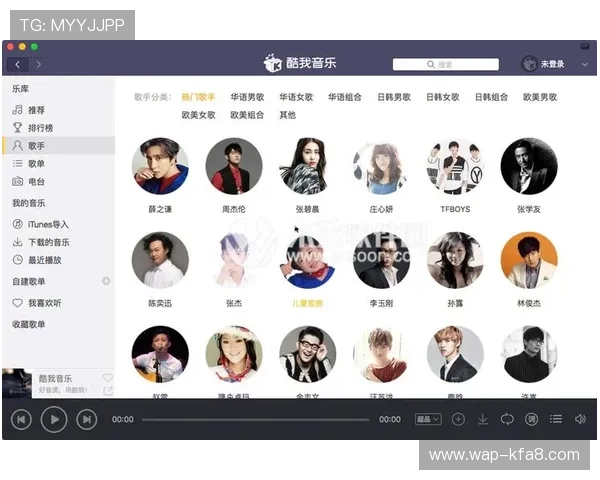The width and height of the screenshot is (600, 480).
Task: Skip to the previous track
Action: tap(21, 420)
